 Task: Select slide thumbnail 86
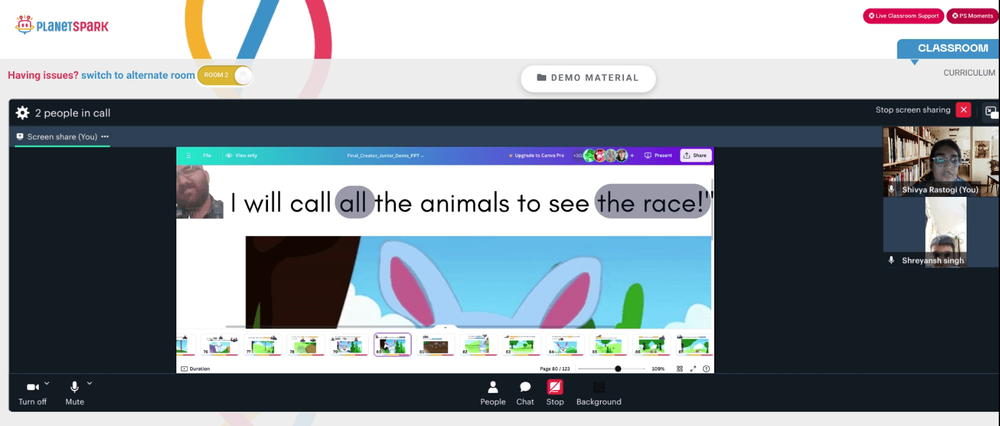[x=651, y=345]
